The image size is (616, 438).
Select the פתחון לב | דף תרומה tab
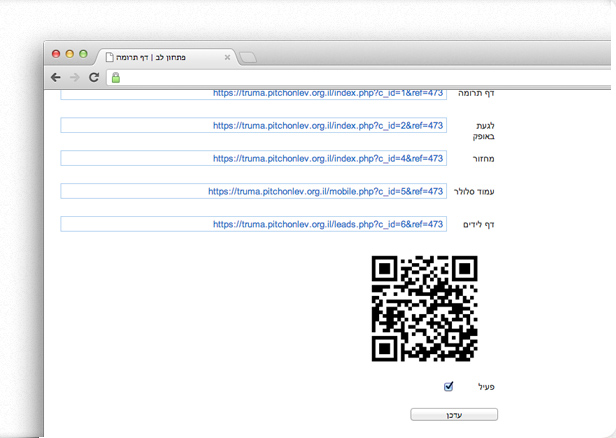coord(166,57)
